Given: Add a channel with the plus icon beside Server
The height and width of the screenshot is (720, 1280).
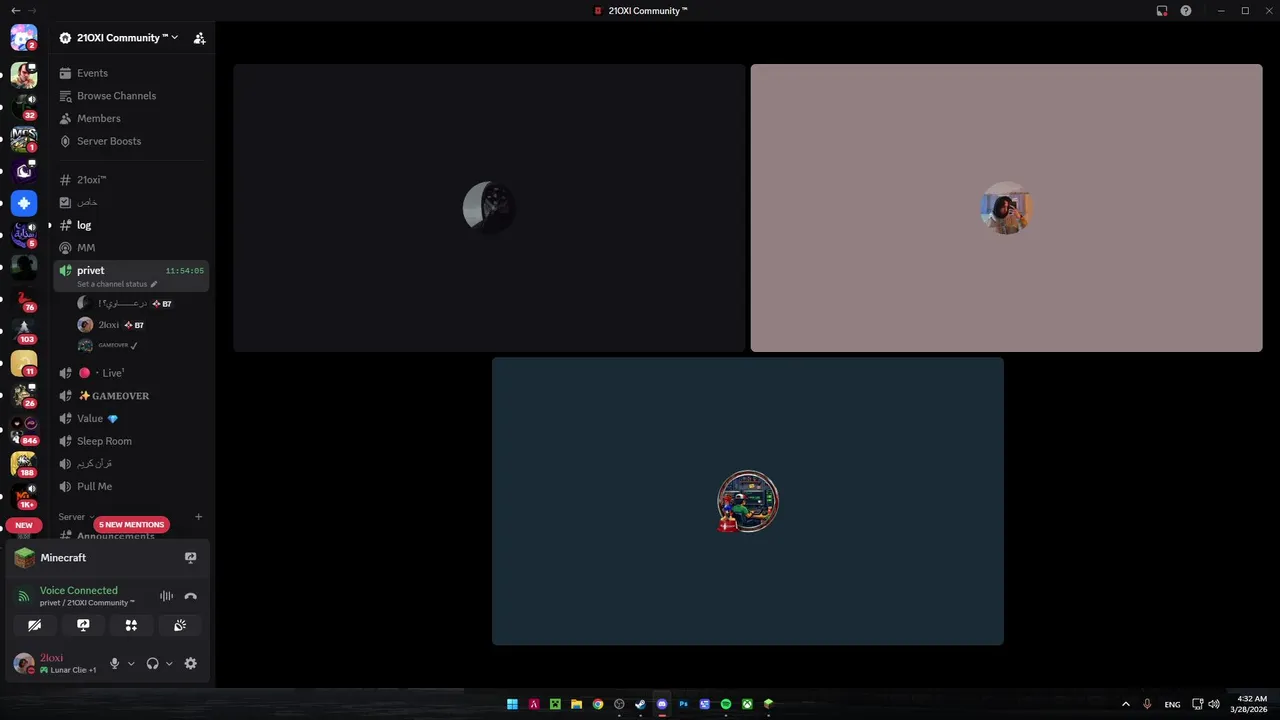Looking at the screenshot, I should pos(198,517).
